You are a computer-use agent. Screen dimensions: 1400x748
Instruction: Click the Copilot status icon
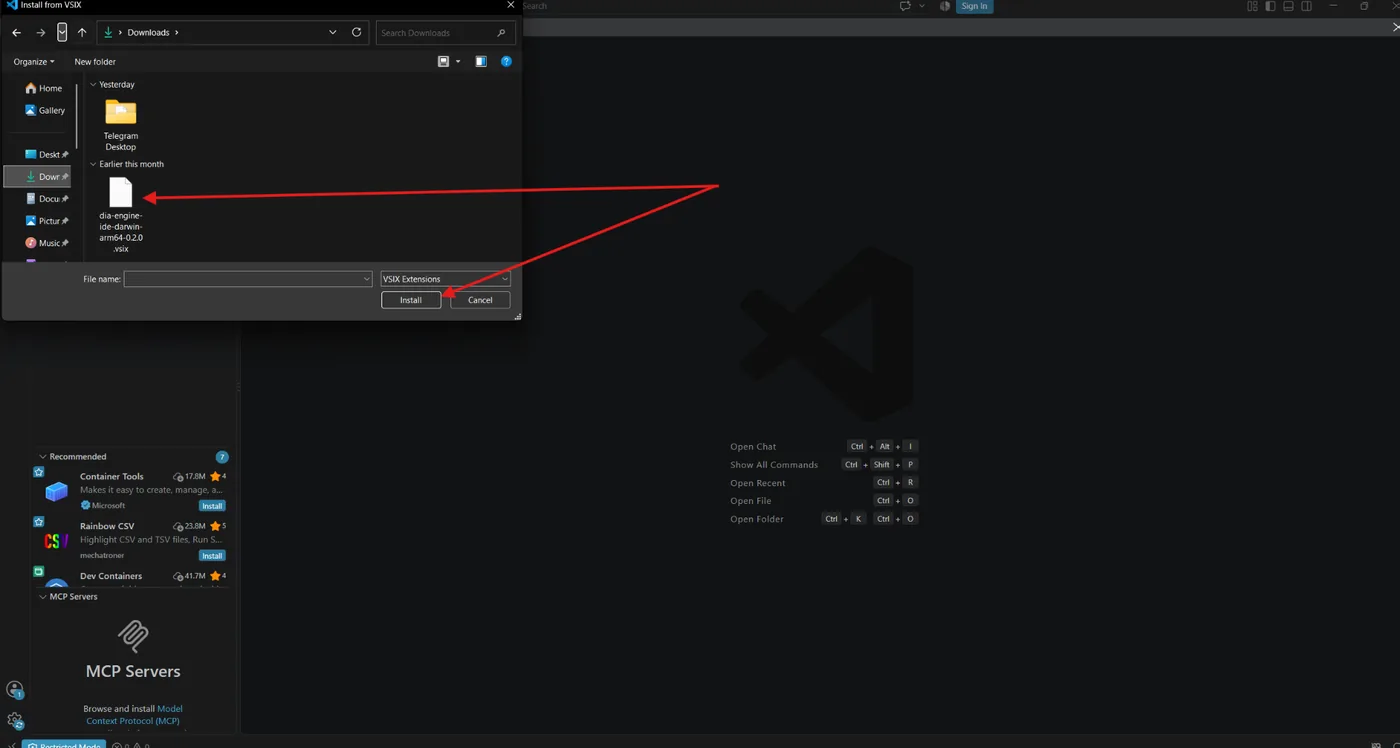(x=945, y=6)
